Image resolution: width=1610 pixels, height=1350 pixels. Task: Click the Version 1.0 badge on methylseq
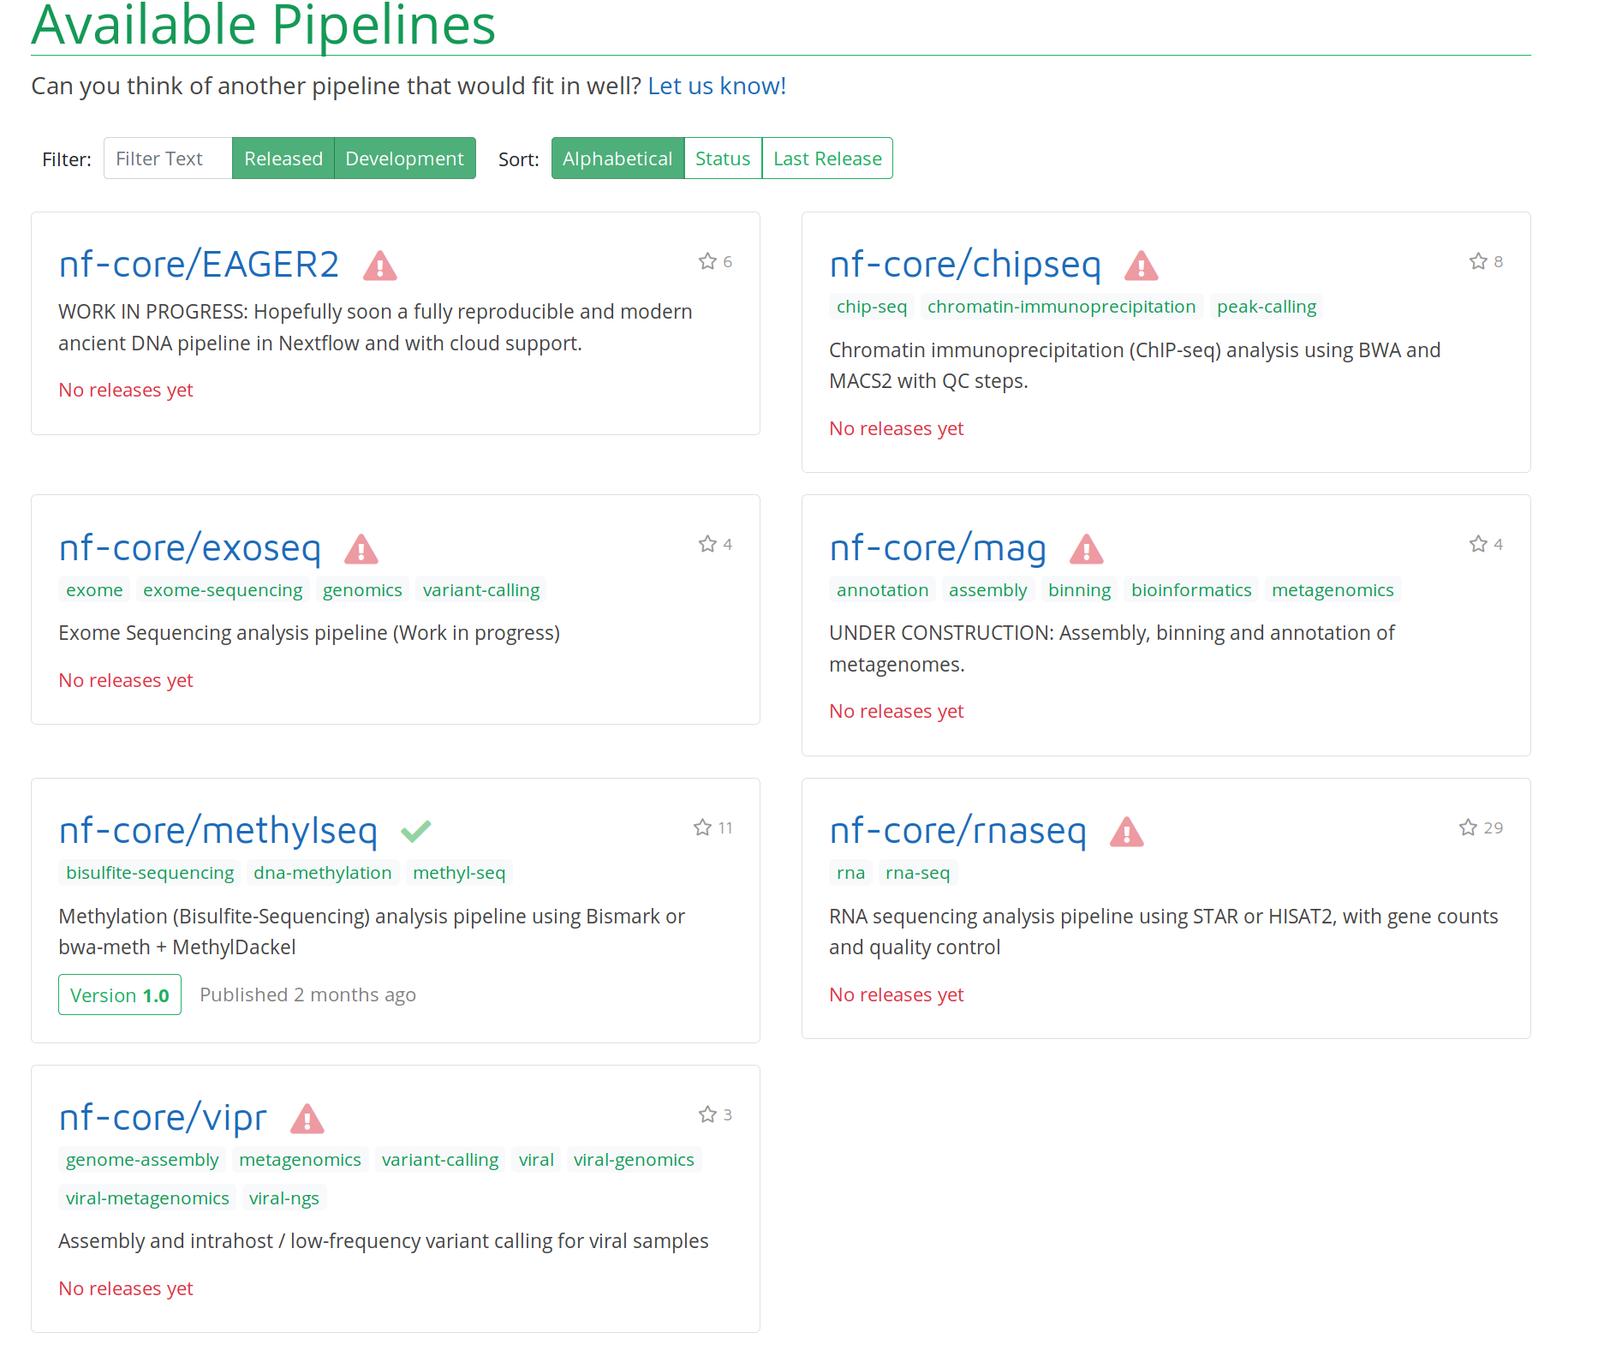pyautogui.click(x=120, y=995)
